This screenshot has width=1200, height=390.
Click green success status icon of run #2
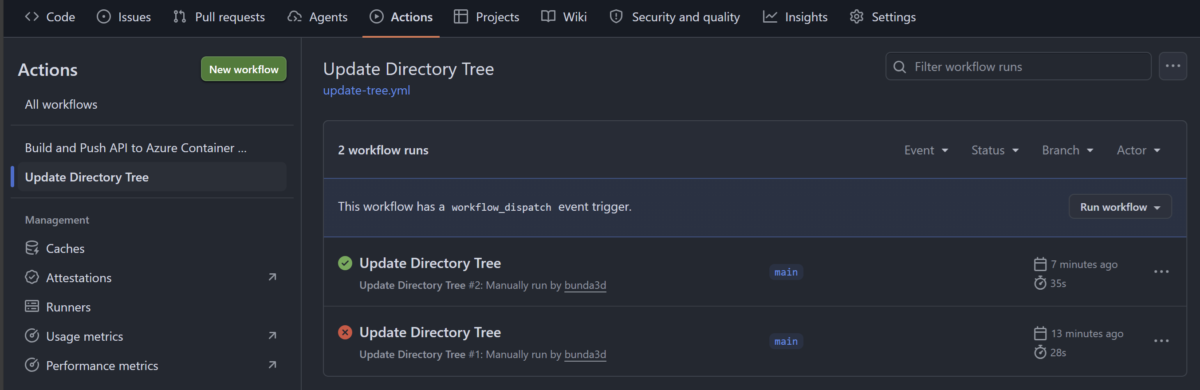(345, 263)
